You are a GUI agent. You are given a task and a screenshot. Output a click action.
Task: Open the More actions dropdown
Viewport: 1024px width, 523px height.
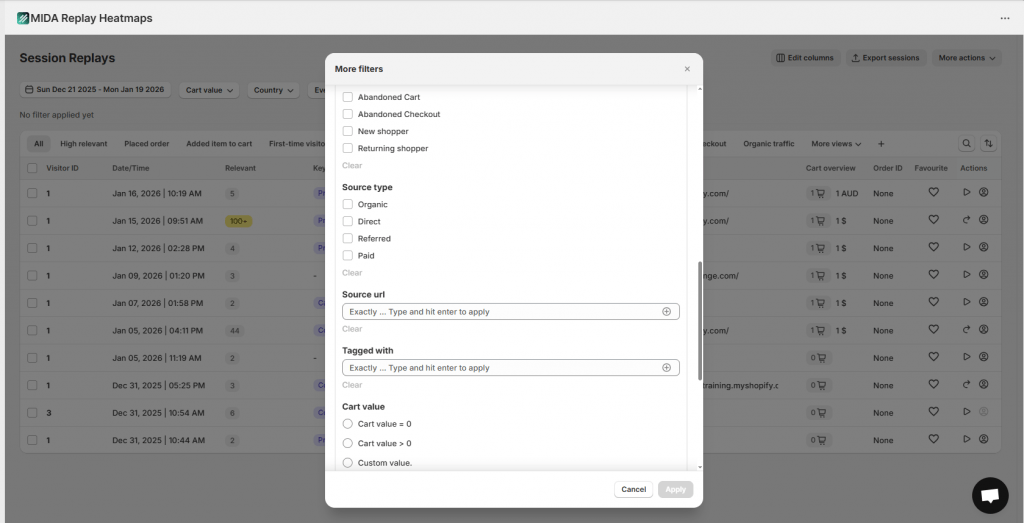pyautogui.click(x=967, y=58)
